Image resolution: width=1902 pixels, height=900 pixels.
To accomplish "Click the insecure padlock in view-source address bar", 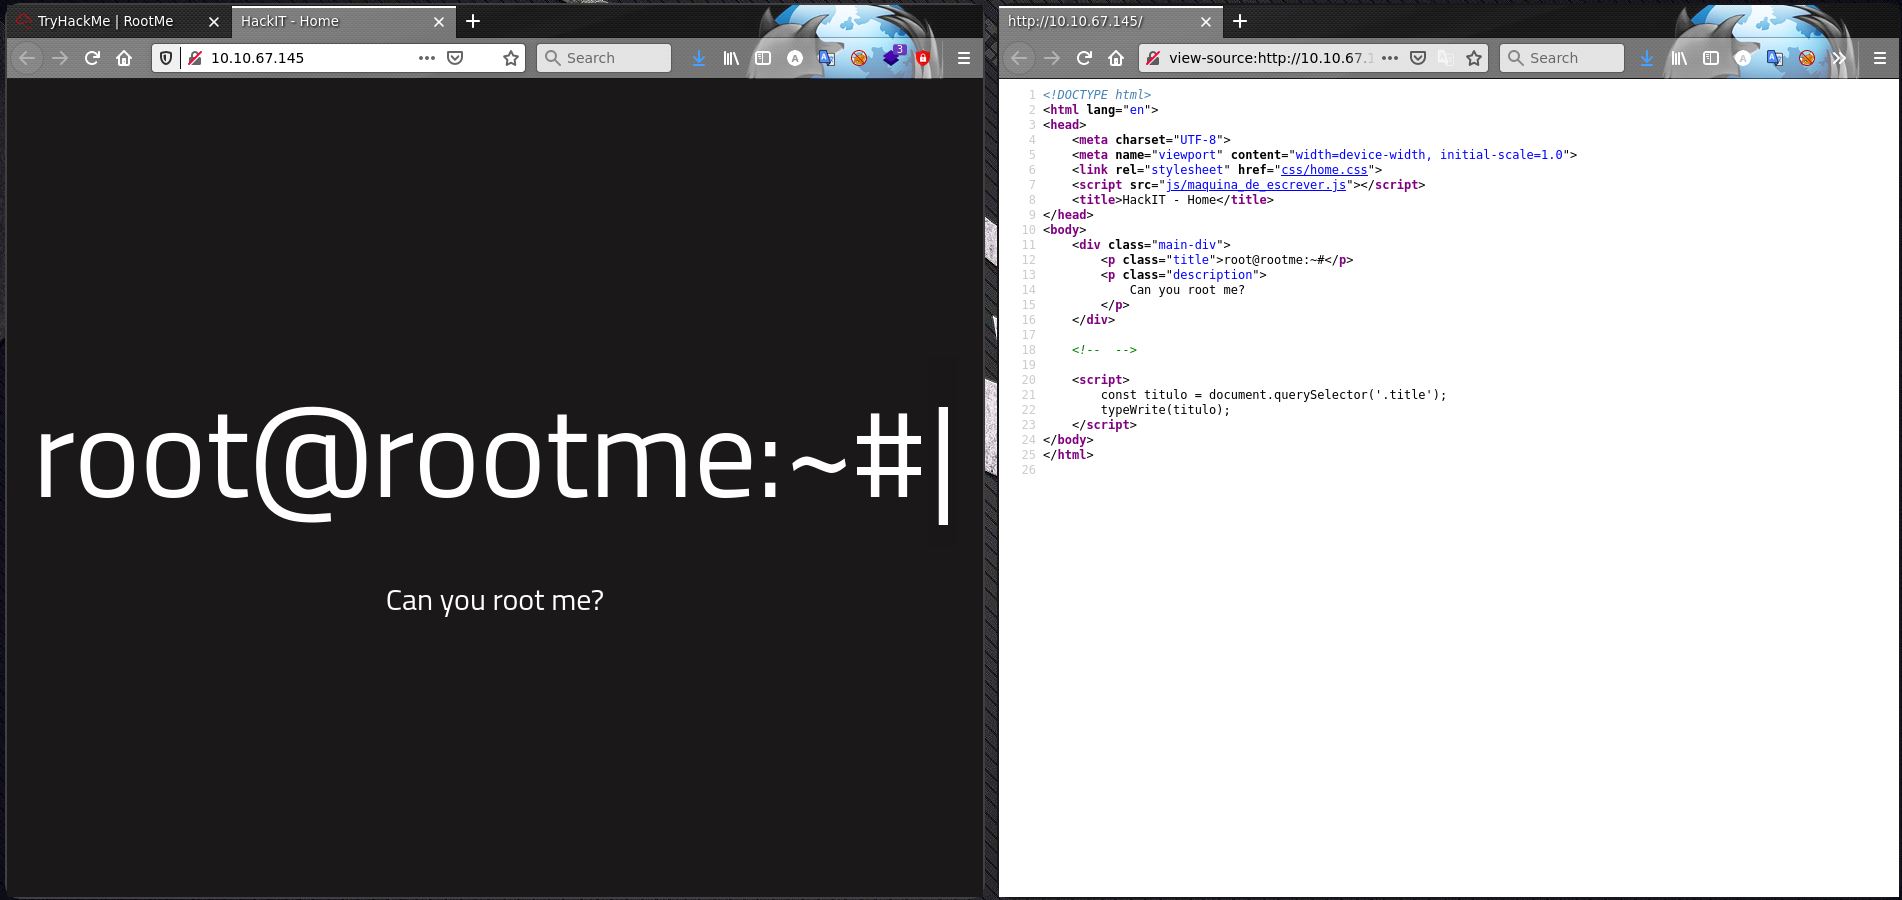I will pos(1153,58).
